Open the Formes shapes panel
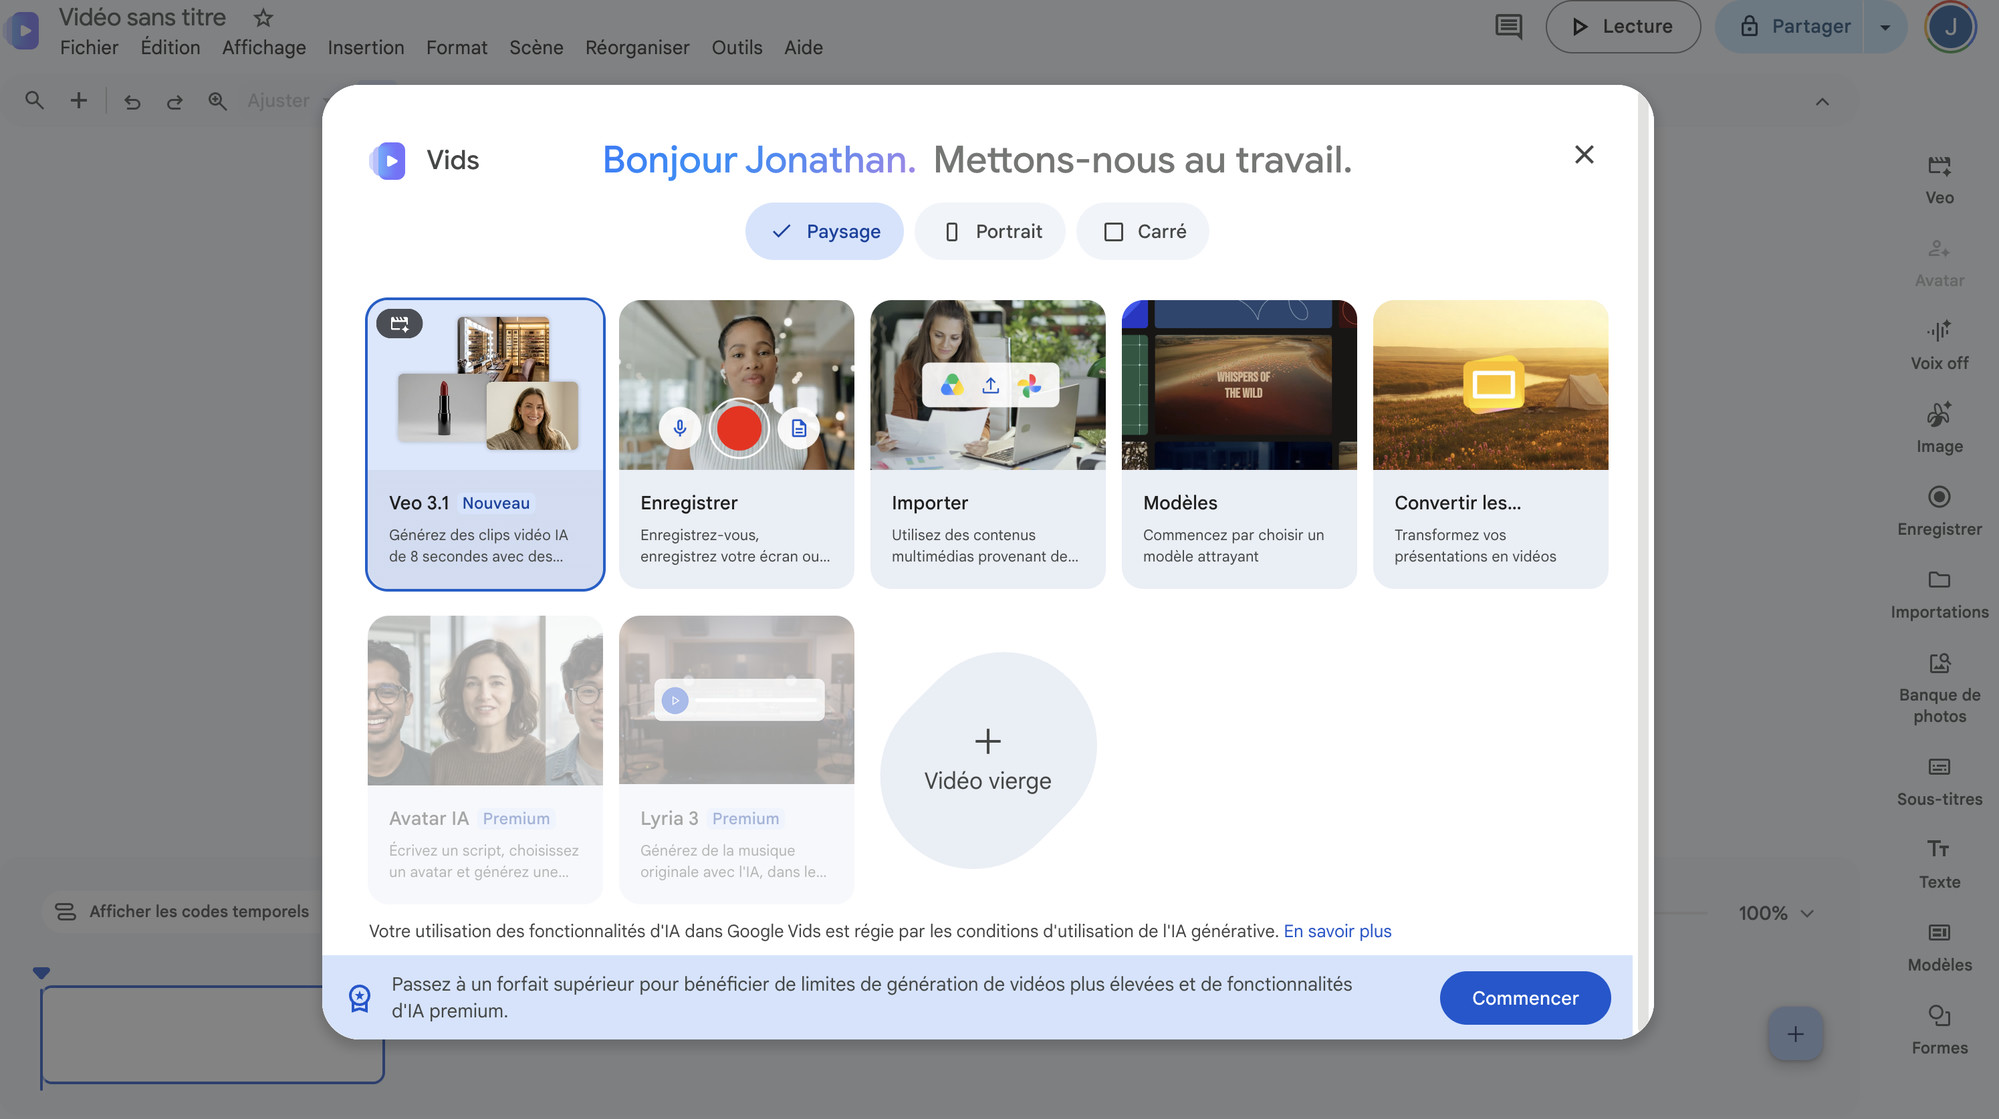 pyautogui.click(x=1939, y=1031)
